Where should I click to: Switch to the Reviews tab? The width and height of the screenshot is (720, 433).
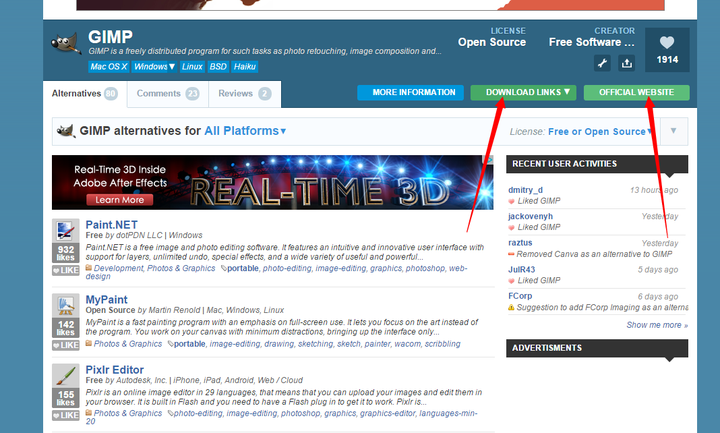click(245, 94)
